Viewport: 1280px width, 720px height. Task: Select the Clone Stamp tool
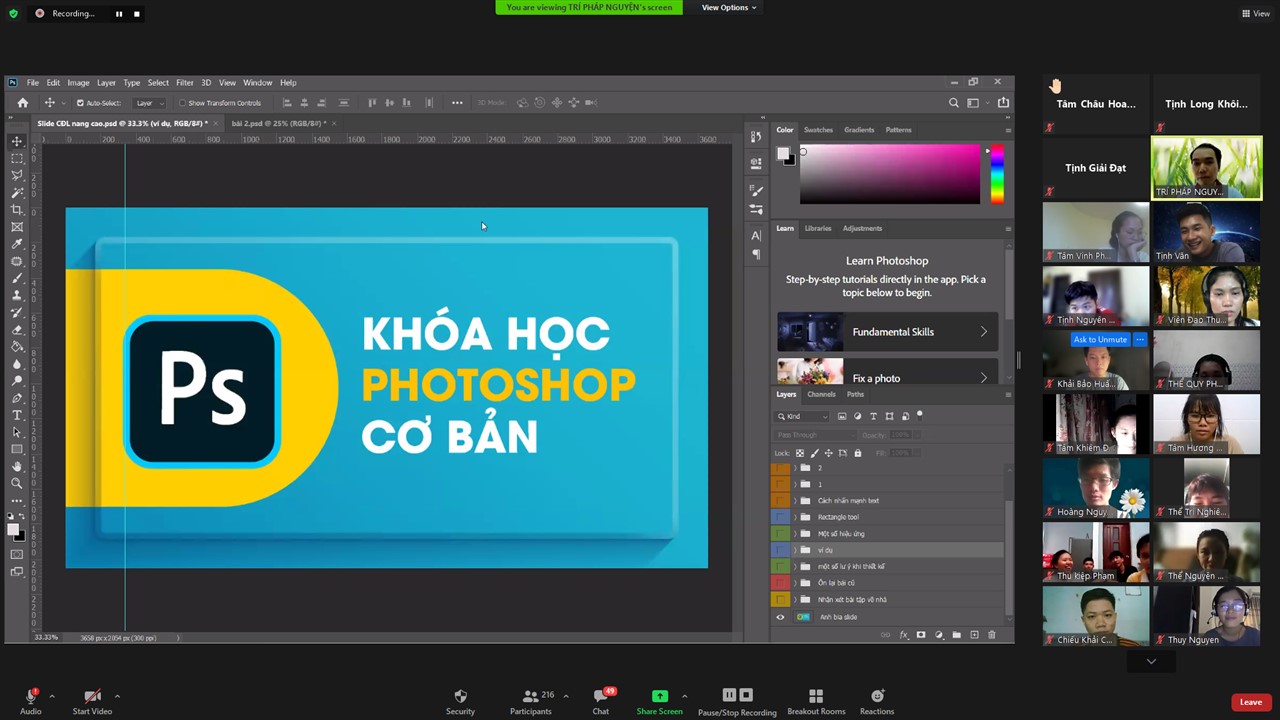pyautogui.click(x=17, y=295)
